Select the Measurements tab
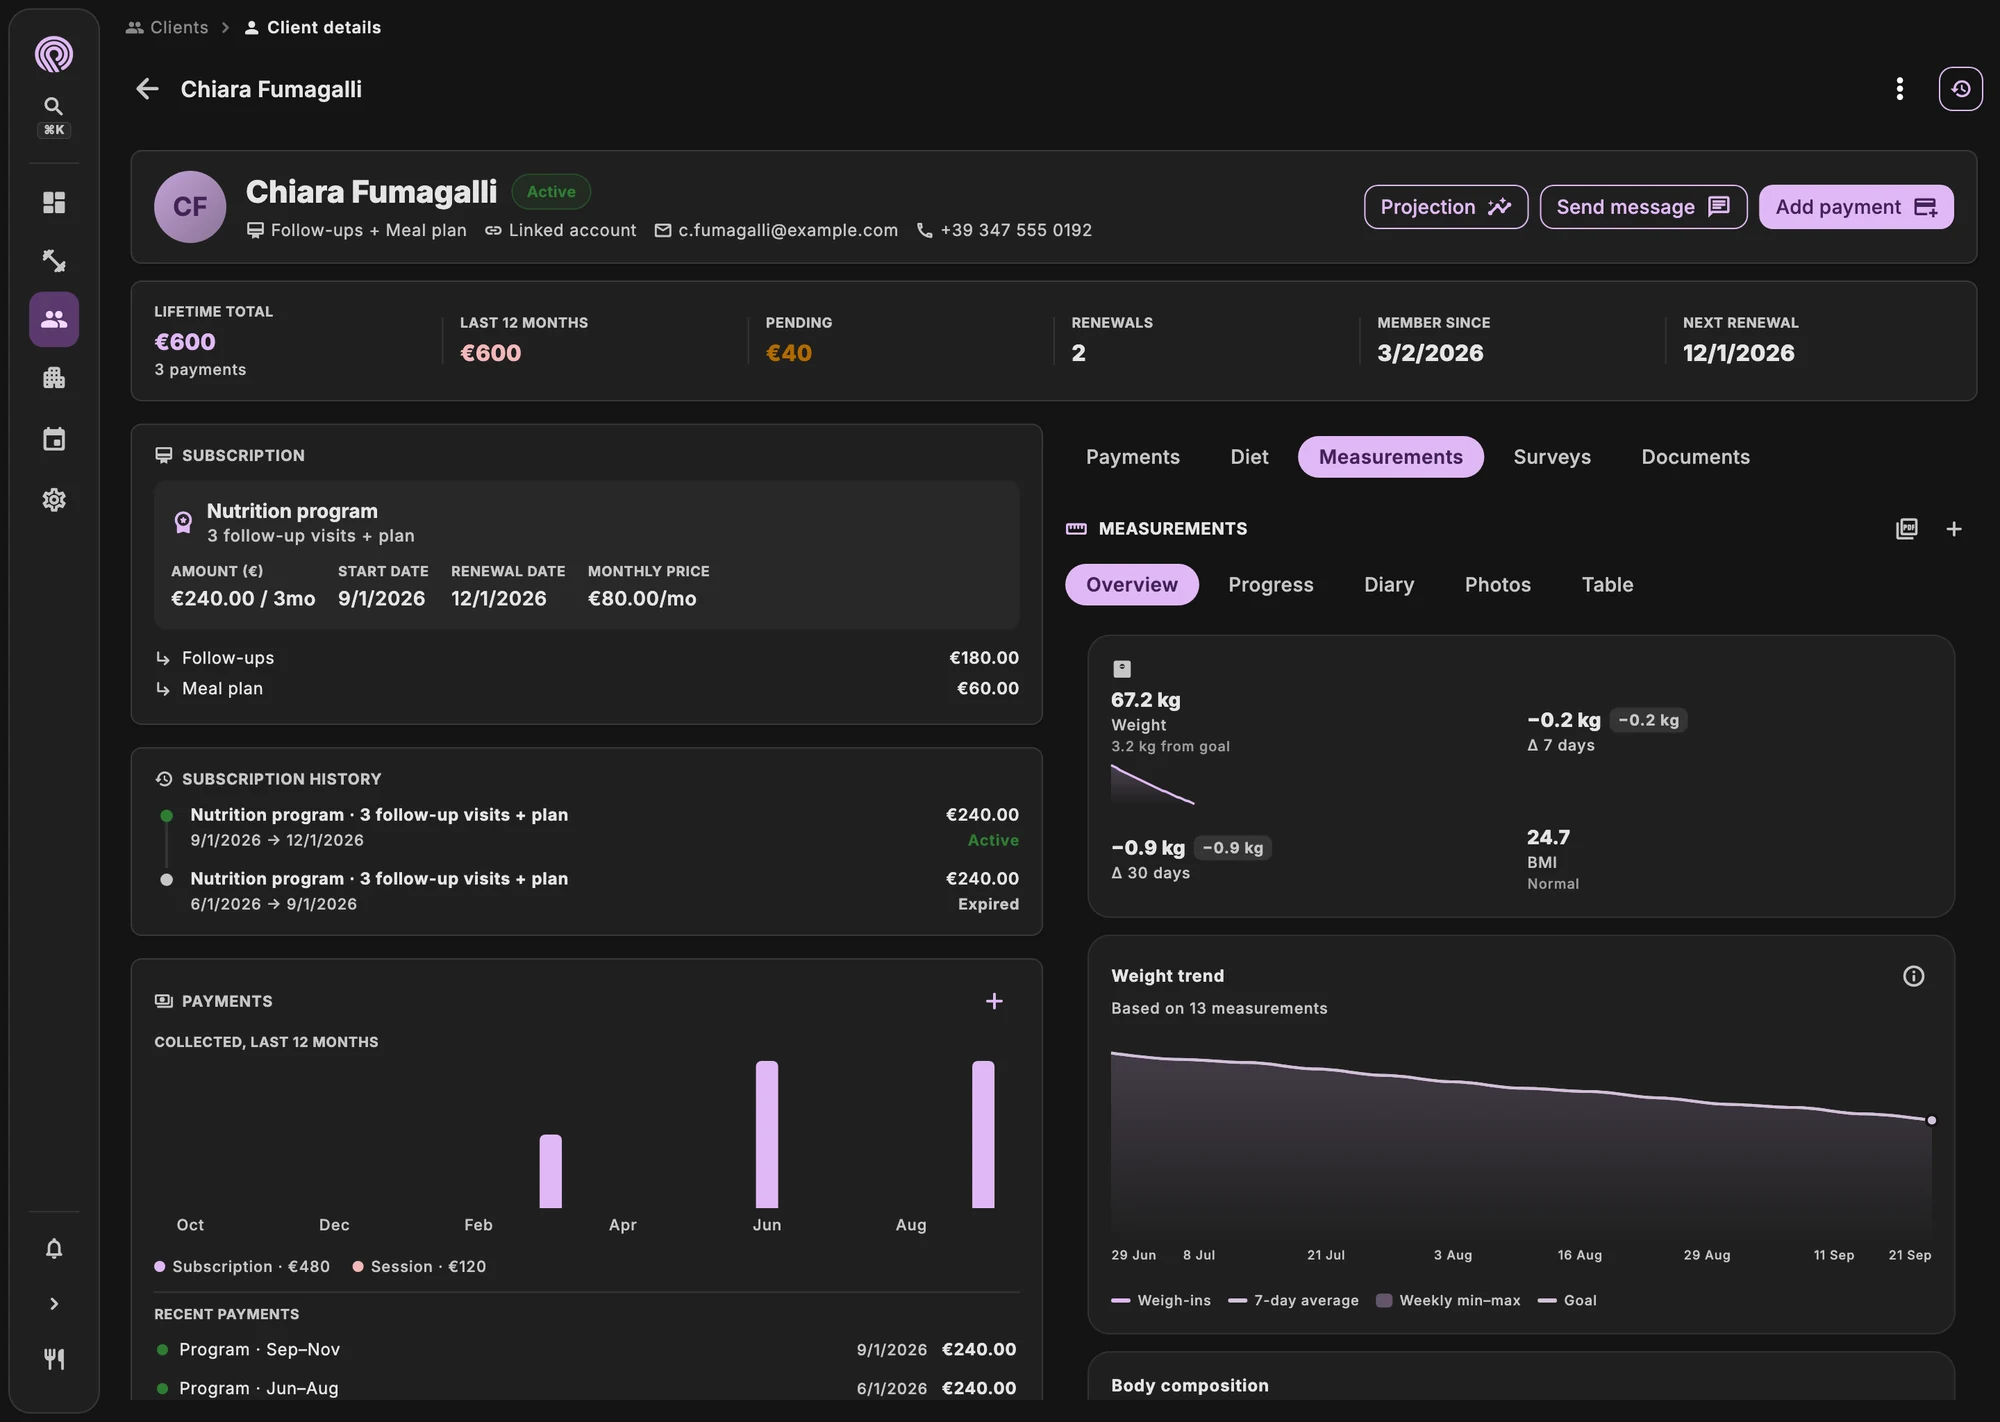Viewport: 2000px width, 1422px height. click(x=1391, y=457)
